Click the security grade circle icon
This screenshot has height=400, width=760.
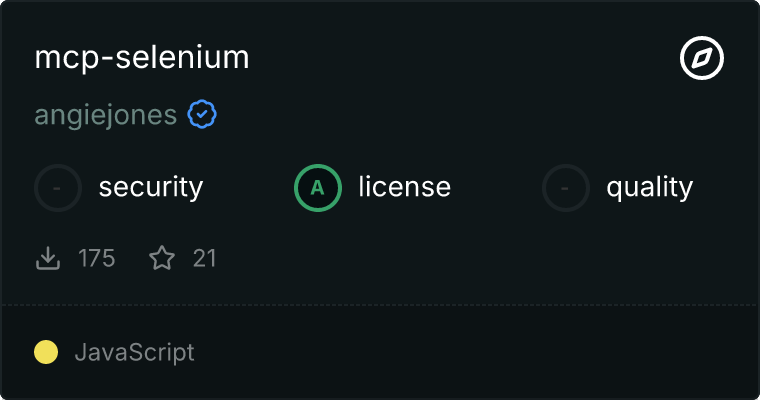point(58,187)
